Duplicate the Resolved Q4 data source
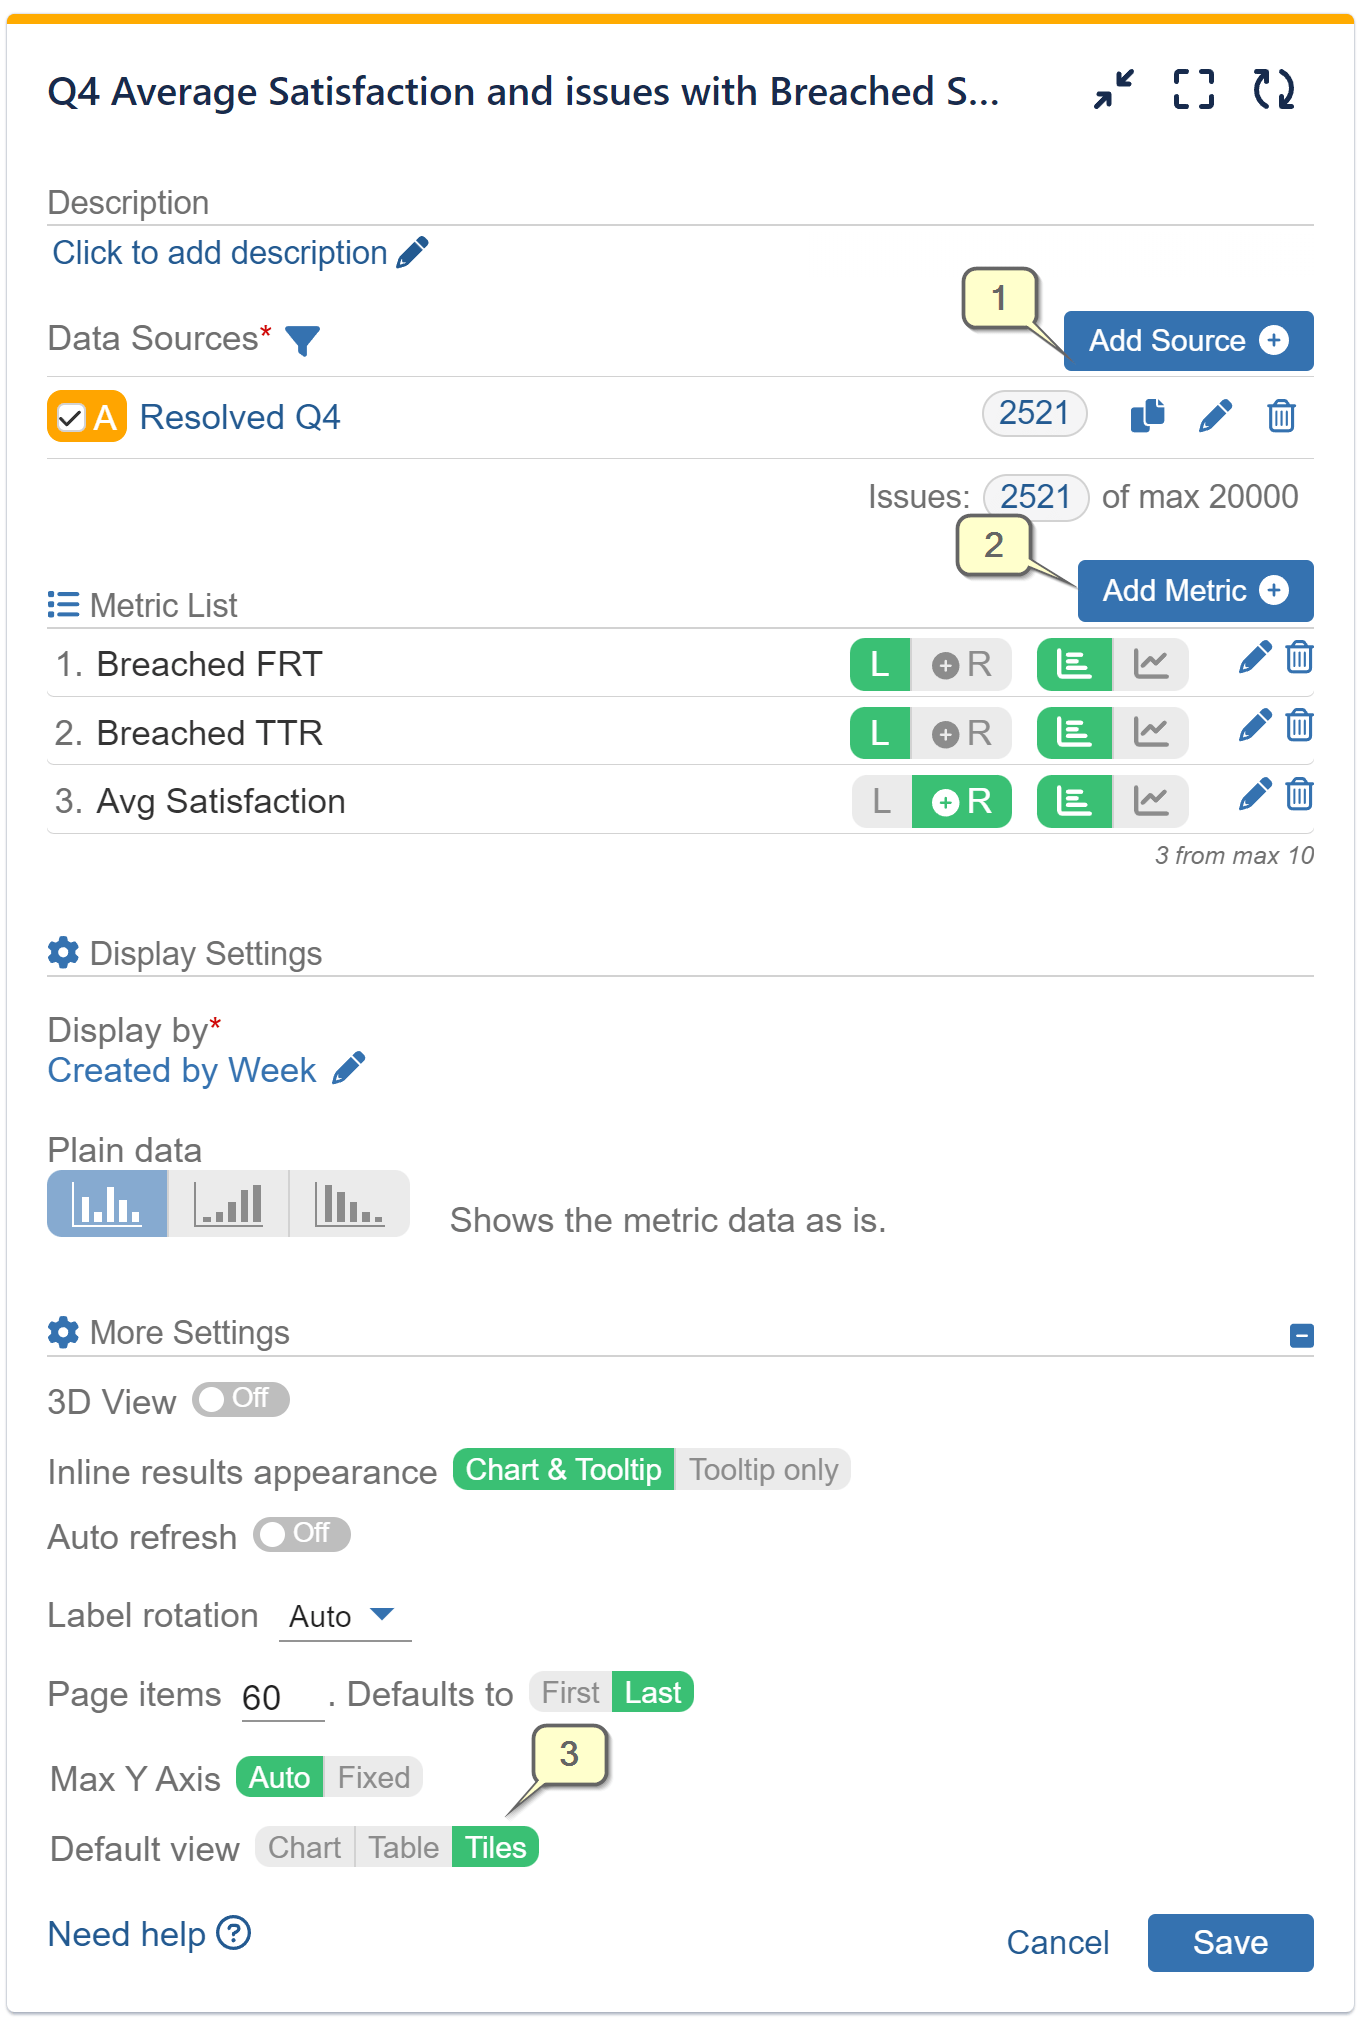The height and width of the screenshot is (2027, 1366). coord(1146,415)
